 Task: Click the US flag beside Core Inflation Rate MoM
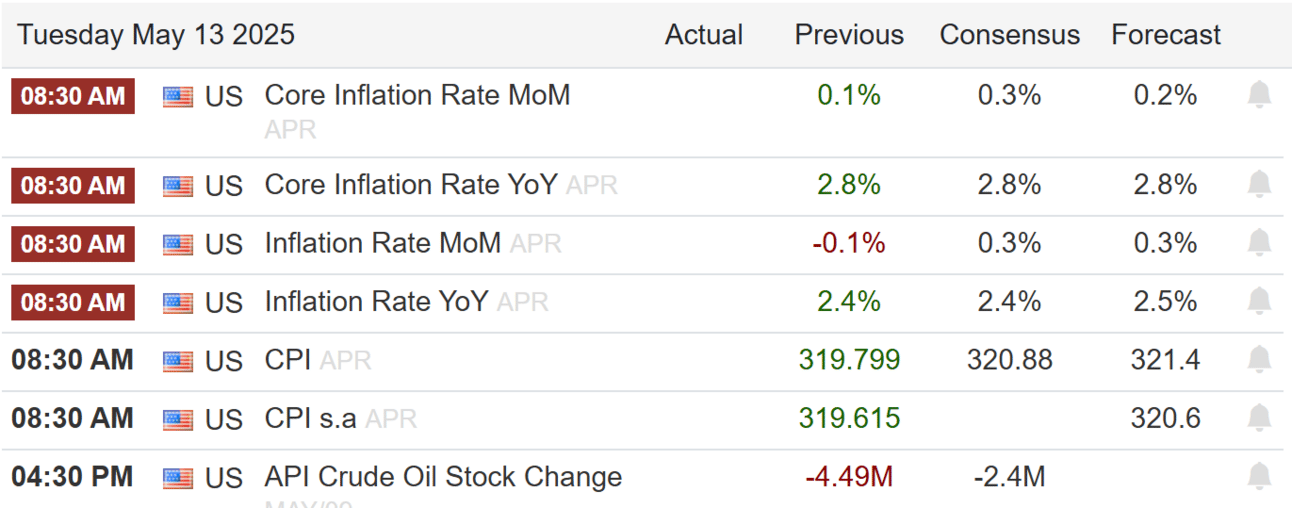pyautogui.click(x=178, y=97)
